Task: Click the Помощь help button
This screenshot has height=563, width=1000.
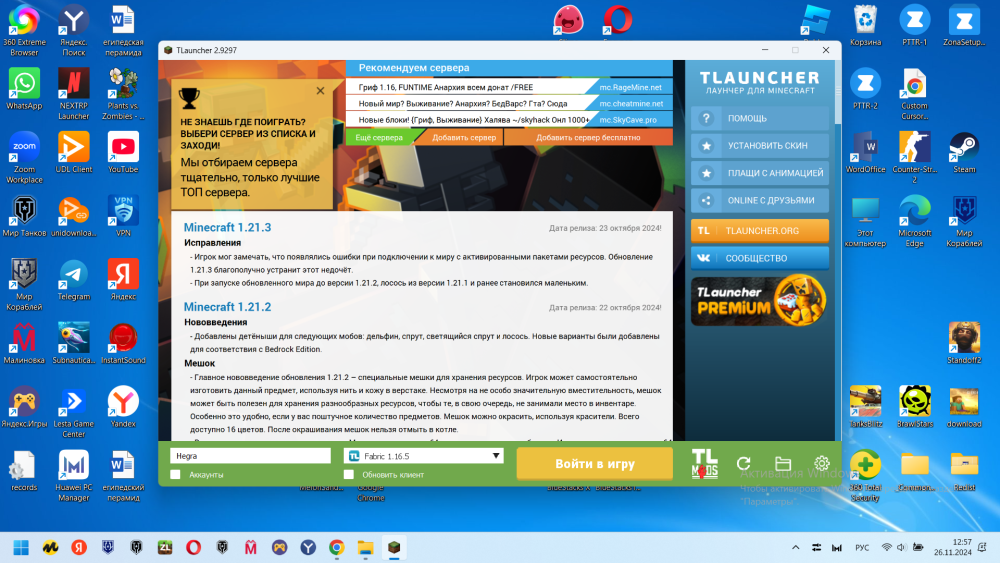Action: (x=760, y=119)
